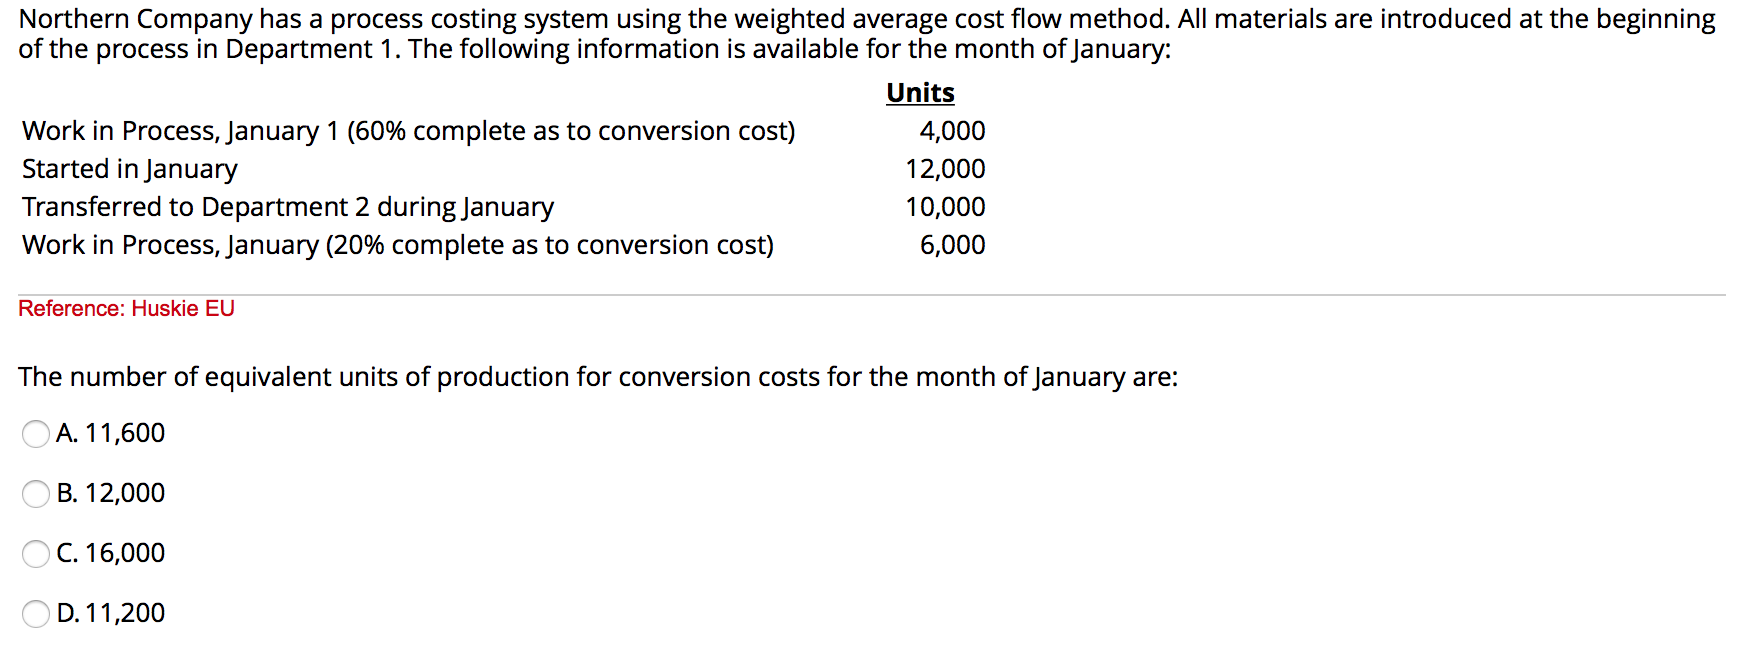
Task: Click the value 10,000 in Units column
Action: point(944,207)
